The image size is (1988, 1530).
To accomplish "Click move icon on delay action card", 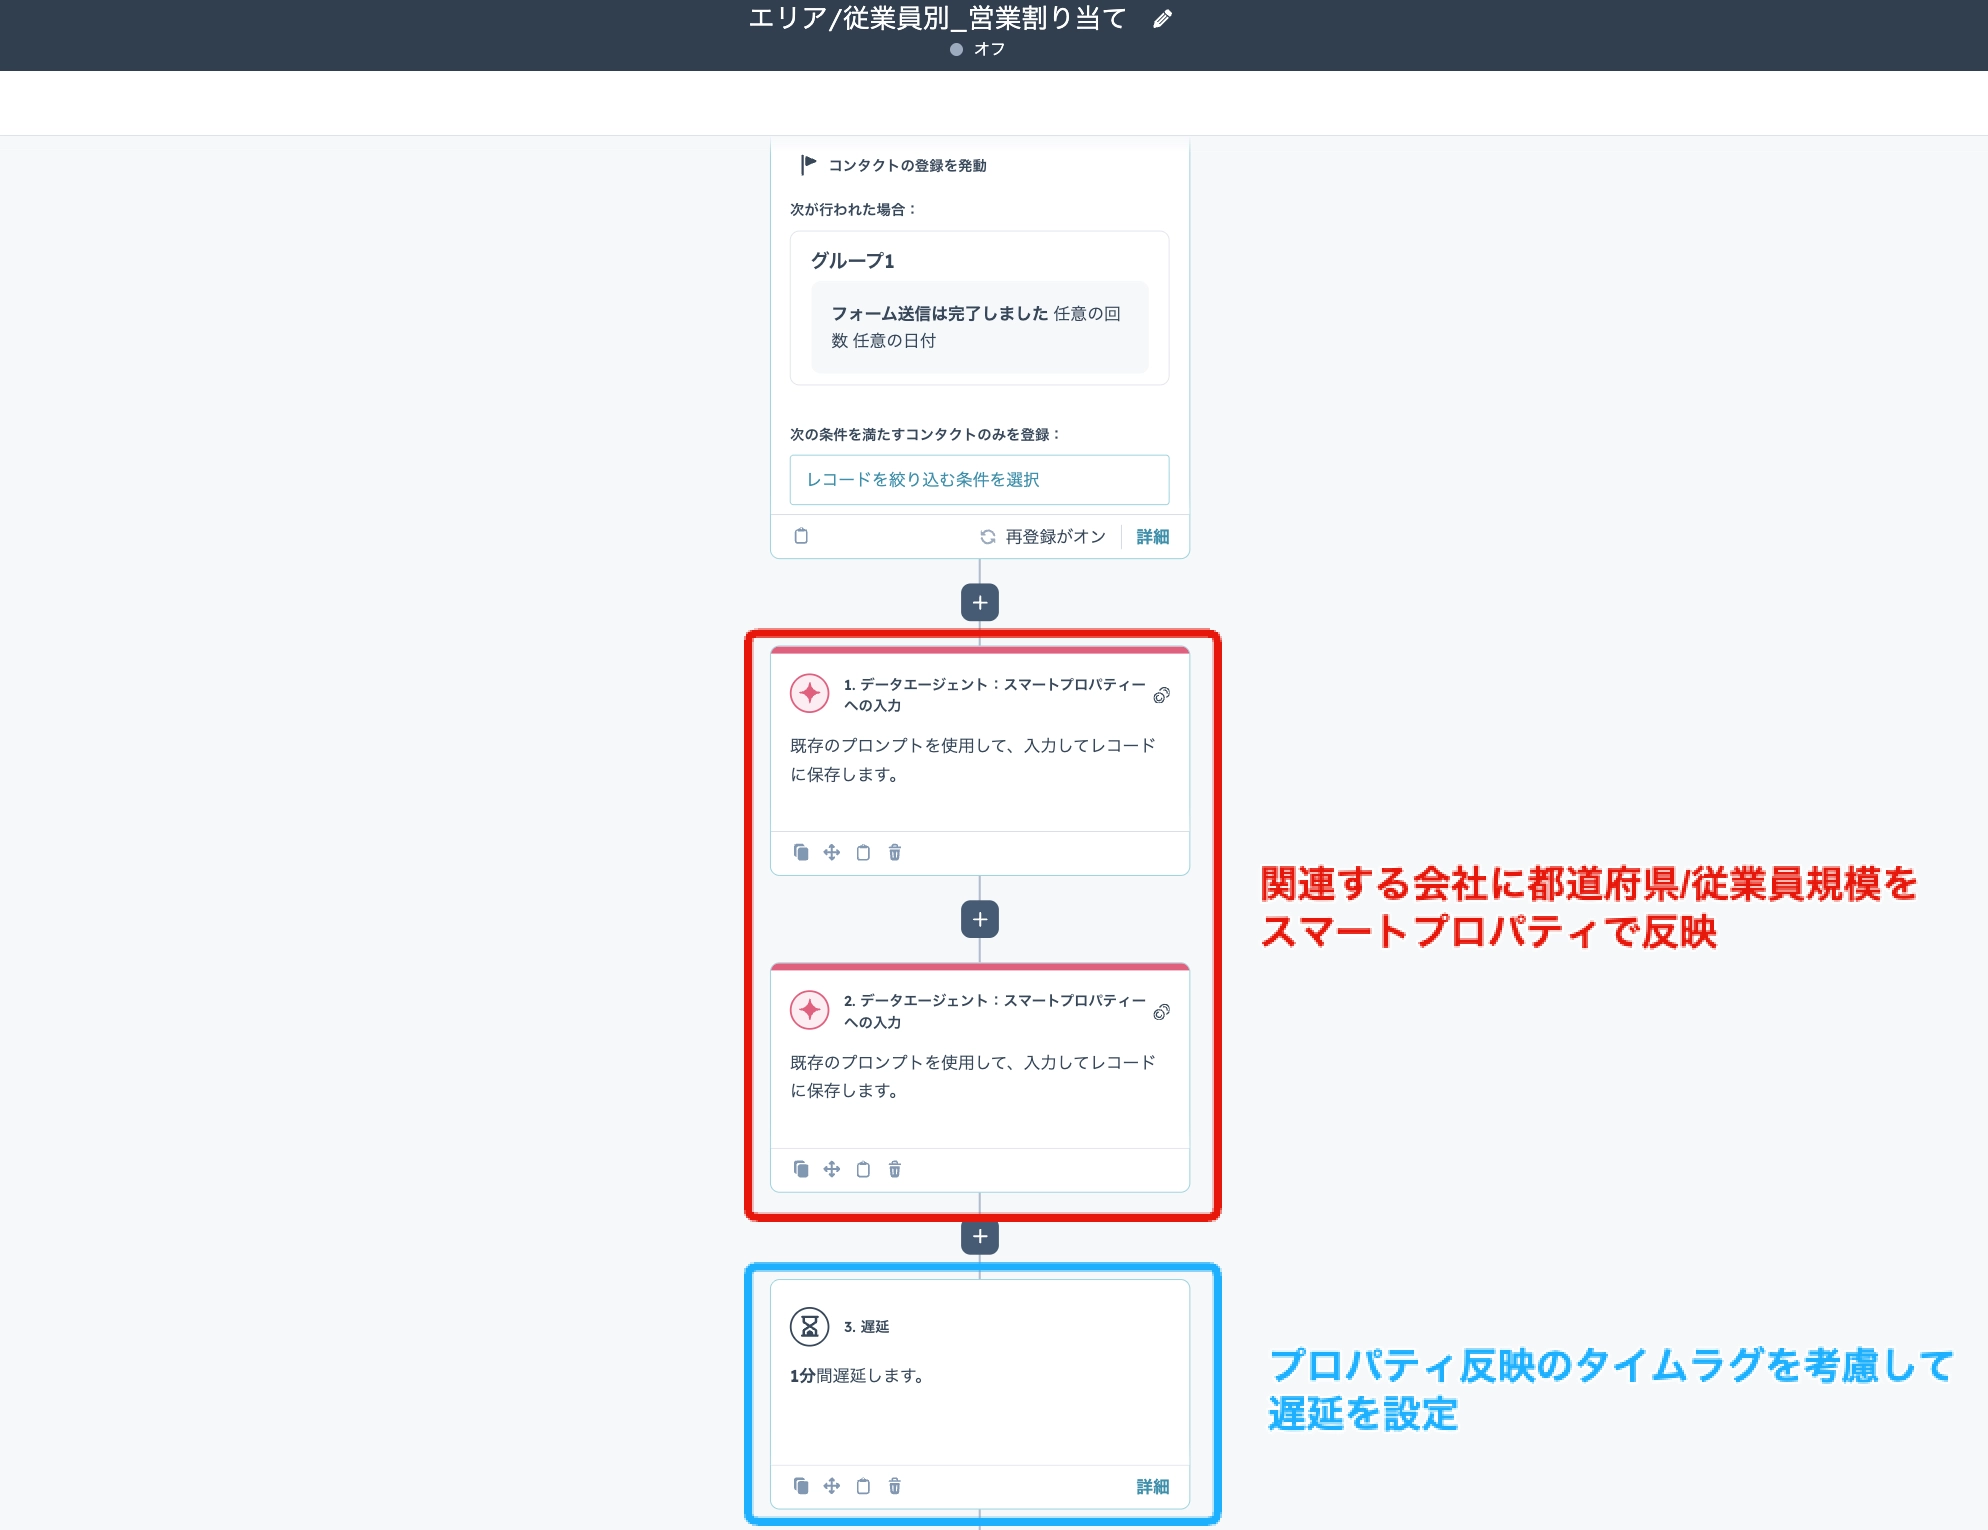I will click(x=832, y=1486).
